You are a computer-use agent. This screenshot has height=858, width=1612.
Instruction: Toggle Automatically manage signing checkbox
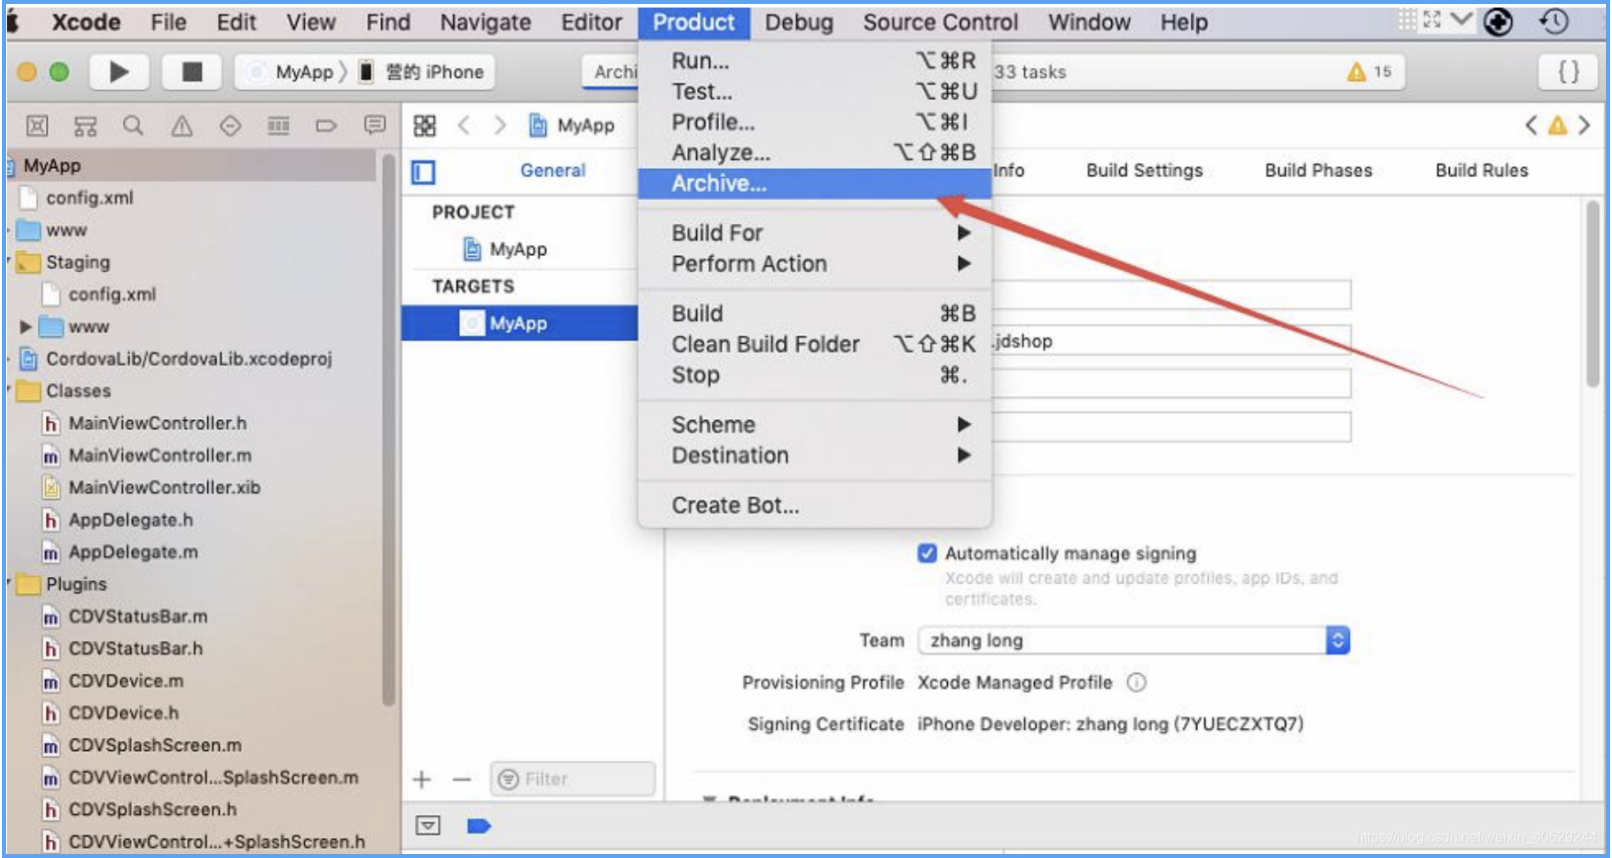[x=927, y=553]
